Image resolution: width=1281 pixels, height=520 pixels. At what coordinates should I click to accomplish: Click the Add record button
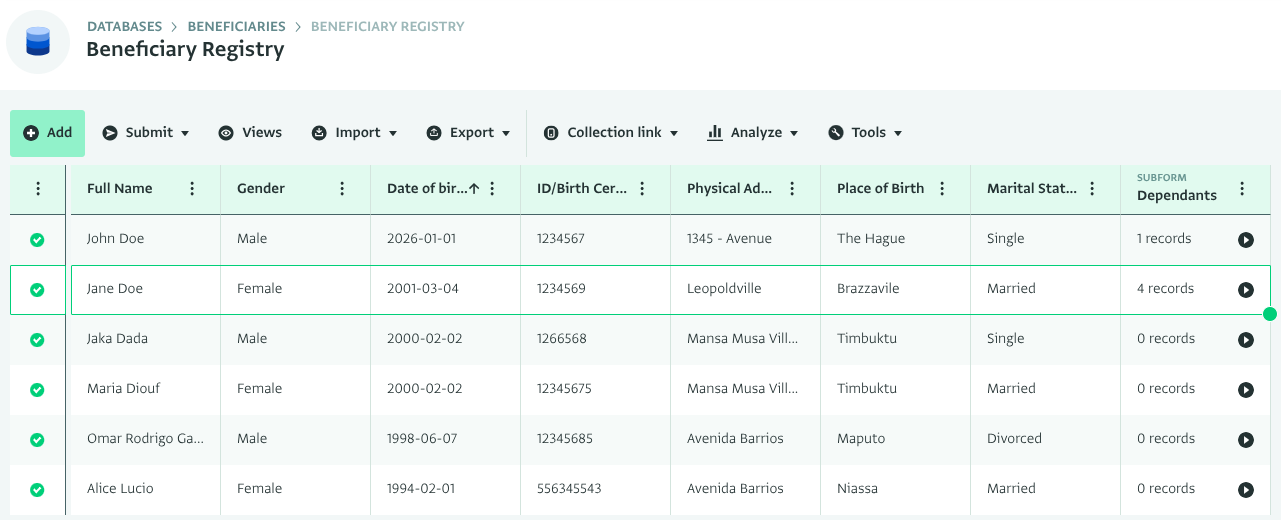tap(48, 133)
